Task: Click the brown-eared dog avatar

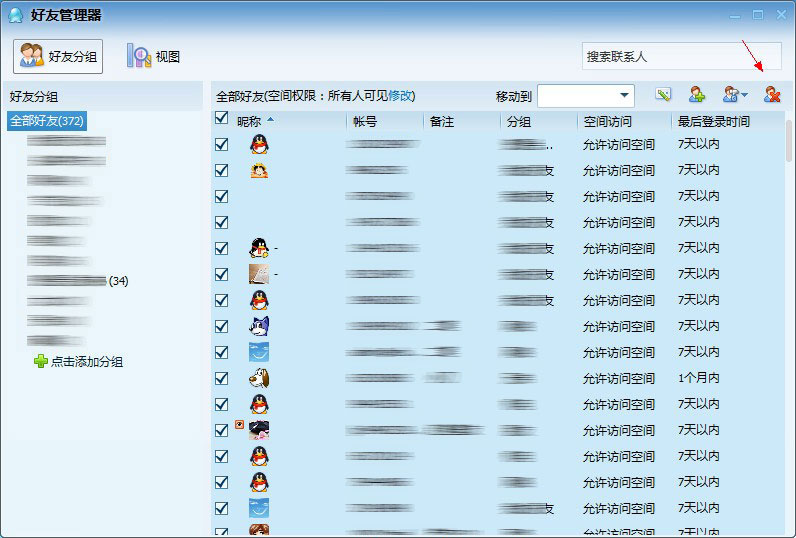Action: pyautogui.click(x=259, y=378)
